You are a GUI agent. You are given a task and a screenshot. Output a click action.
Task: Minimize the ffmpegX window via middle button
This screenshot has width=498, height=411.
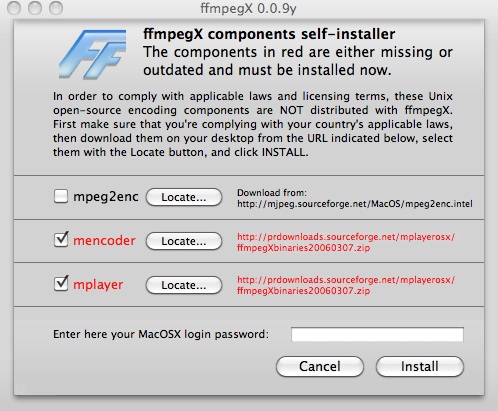click(35, 8)
